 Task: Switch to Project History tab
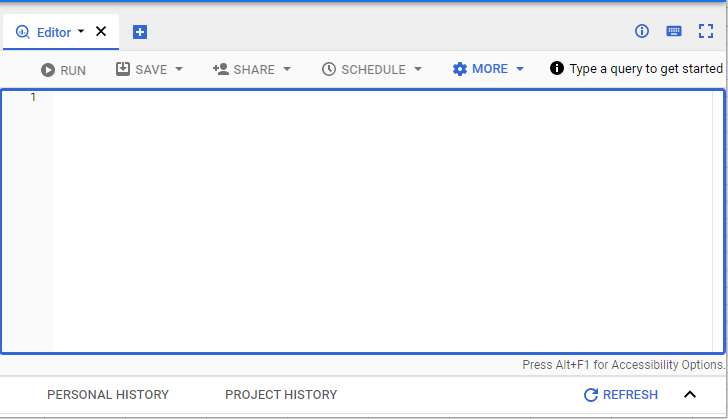[x=281, y=394]
